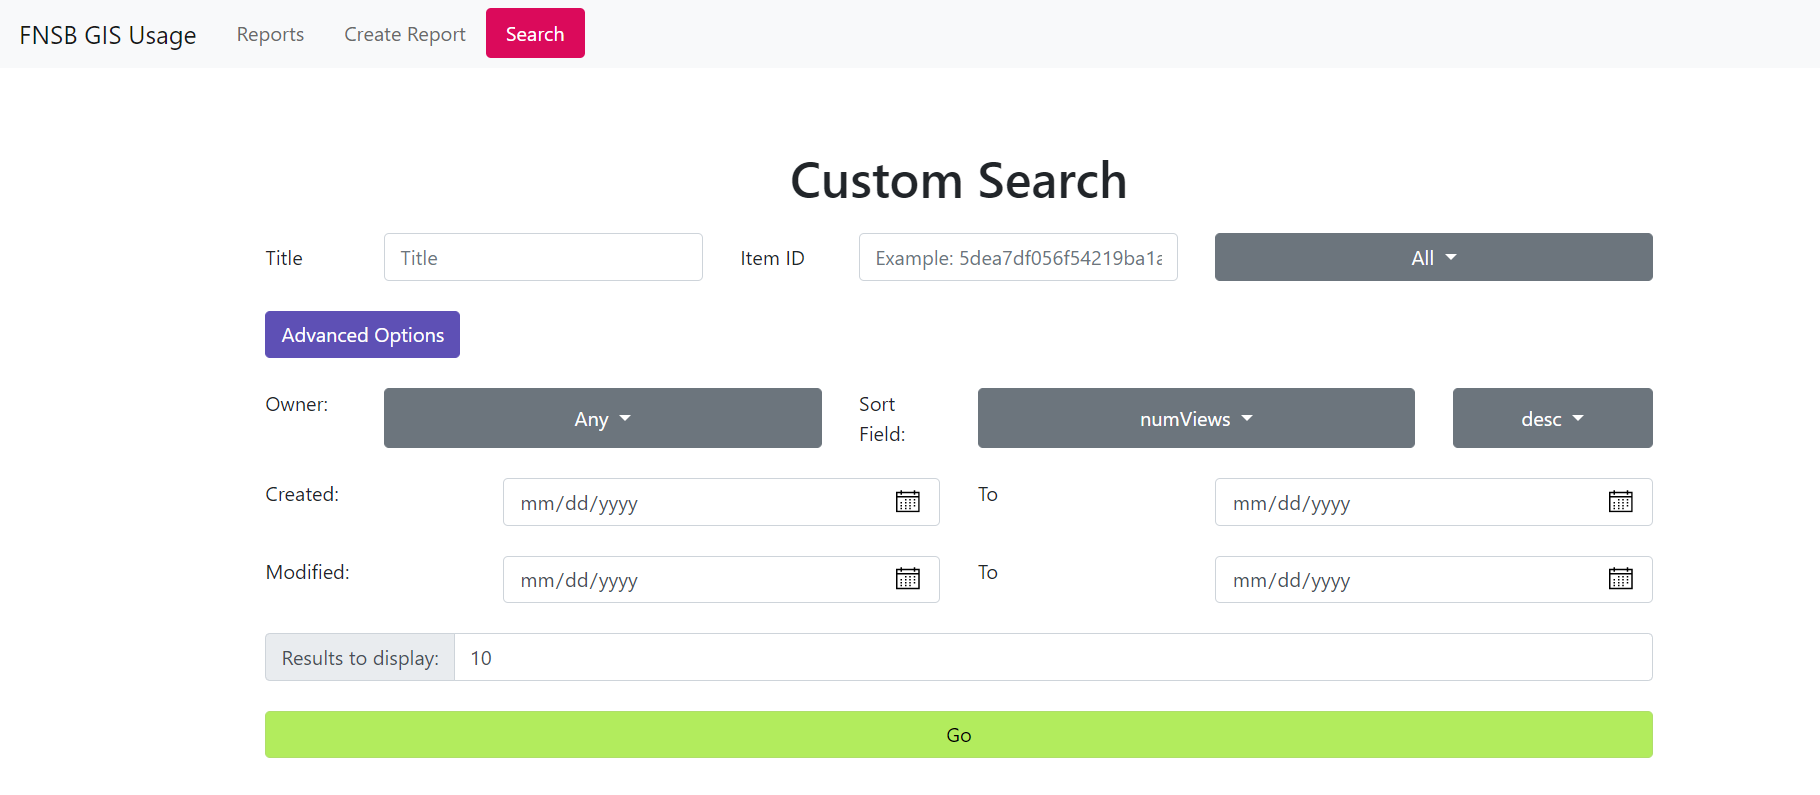Open calendar picker for Modified start date
The width and height of the screenshot is (1820, 795).
tap(907, 579)
